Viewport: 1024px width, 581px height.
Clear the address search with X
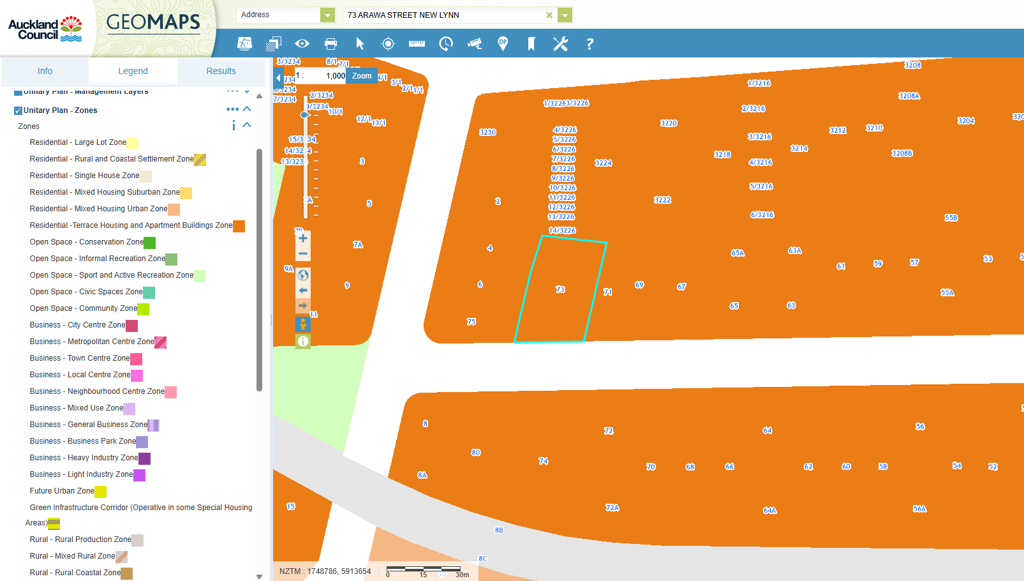[x=549, y=15]
